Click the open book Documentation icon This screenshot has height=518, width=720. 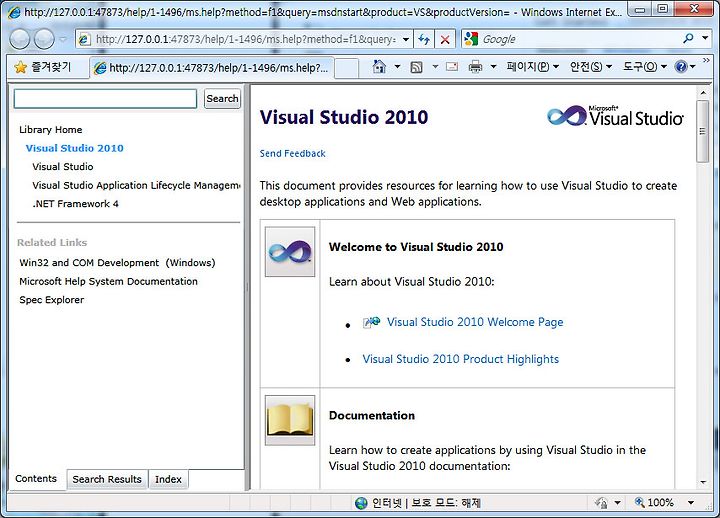[x=290, y=420]
